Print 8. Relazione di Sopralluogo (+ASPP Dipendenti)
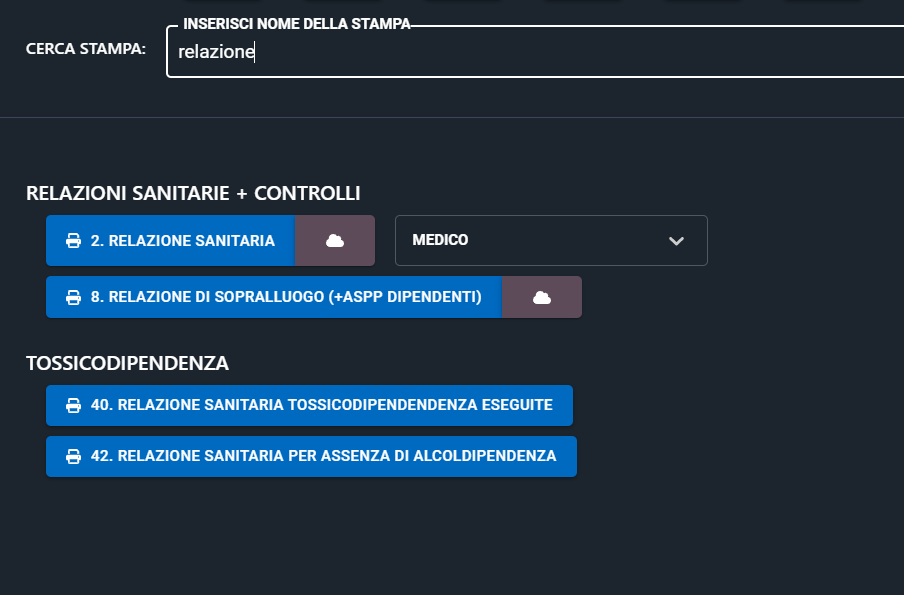Image resolution: width=904 pixels, height=595 pixels. tap(274, 297)
